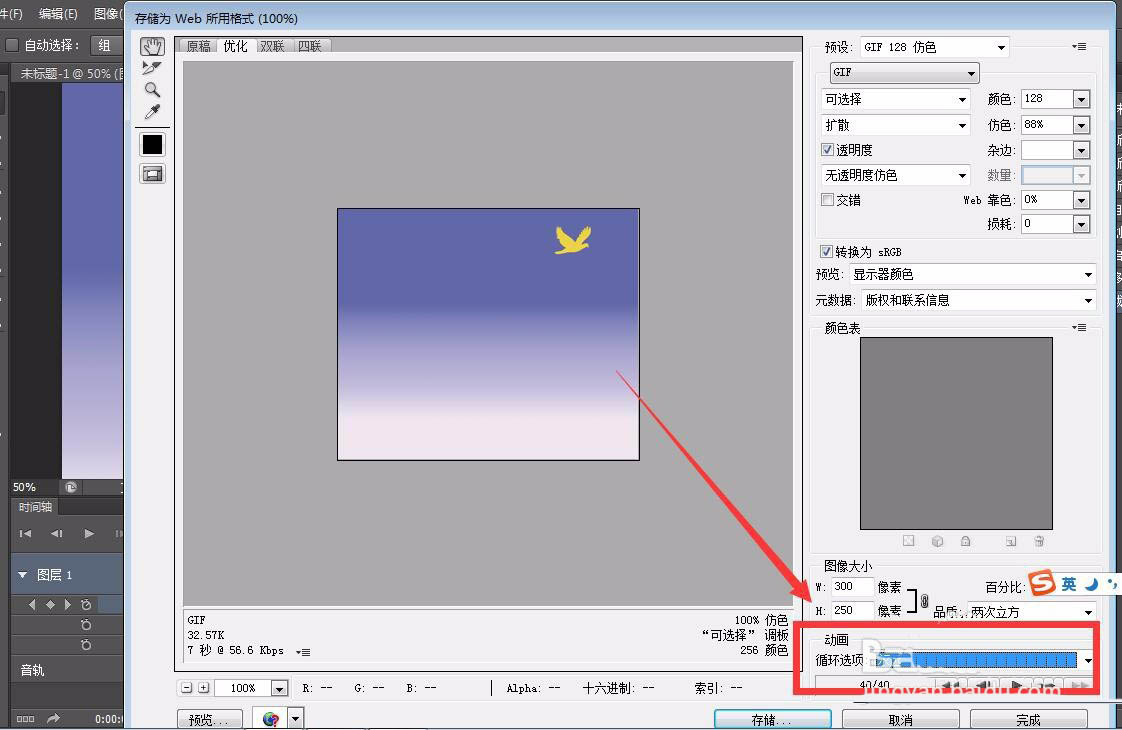Open the optimize preset flyout menu icon

[x=1080, y=47]
